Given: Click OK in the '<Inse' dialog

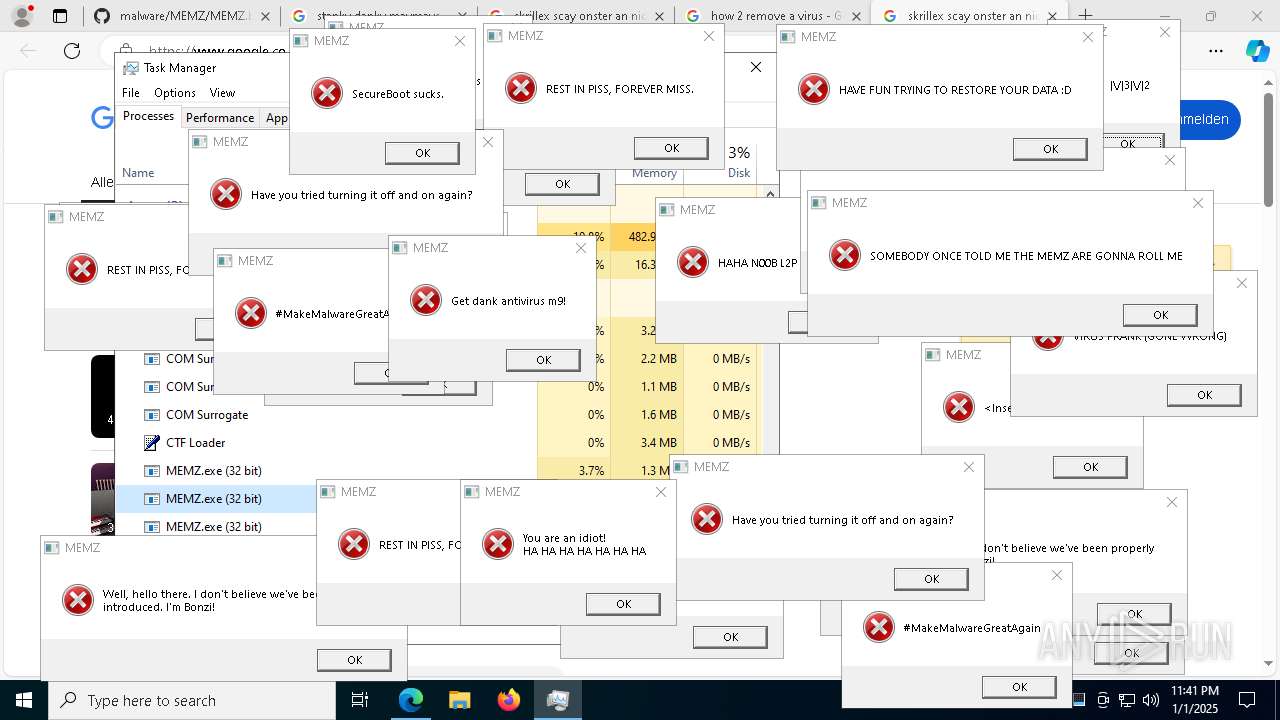Looking at the screenshot, I should pos(1090,467).
